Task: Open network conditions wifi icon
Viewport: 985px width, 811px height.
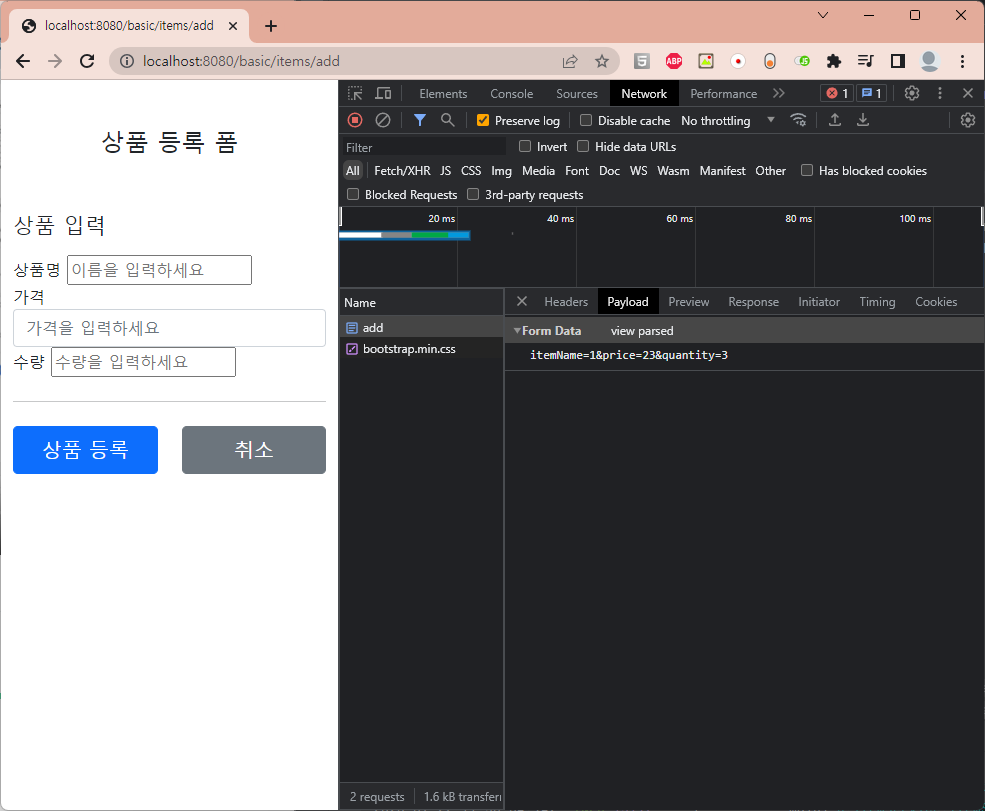Action: 798,120
